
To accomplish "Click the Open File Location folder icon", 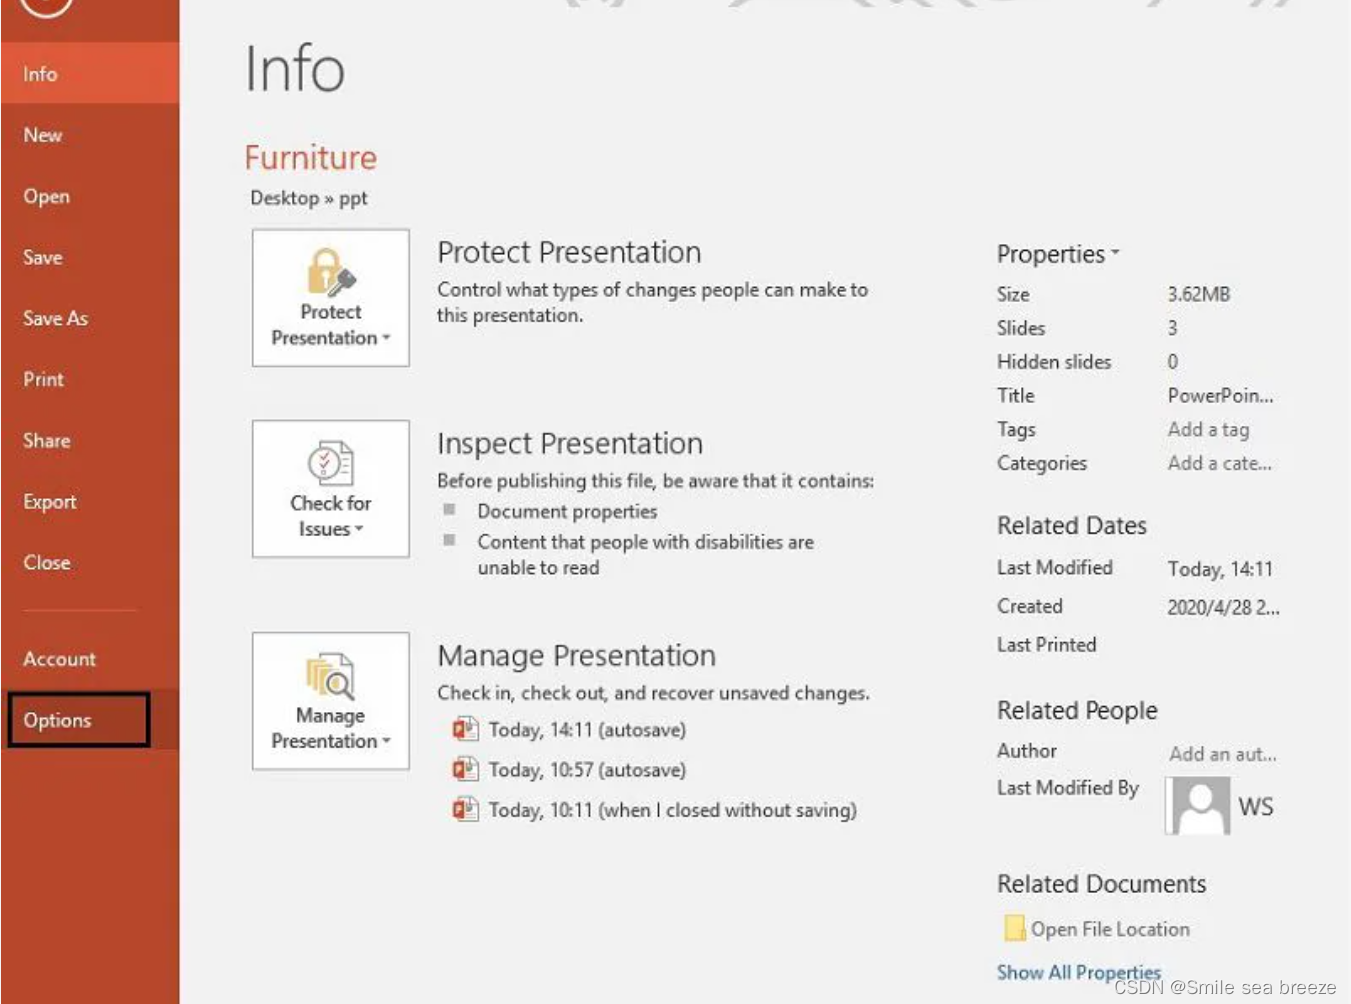I will tap(1014, 928).
